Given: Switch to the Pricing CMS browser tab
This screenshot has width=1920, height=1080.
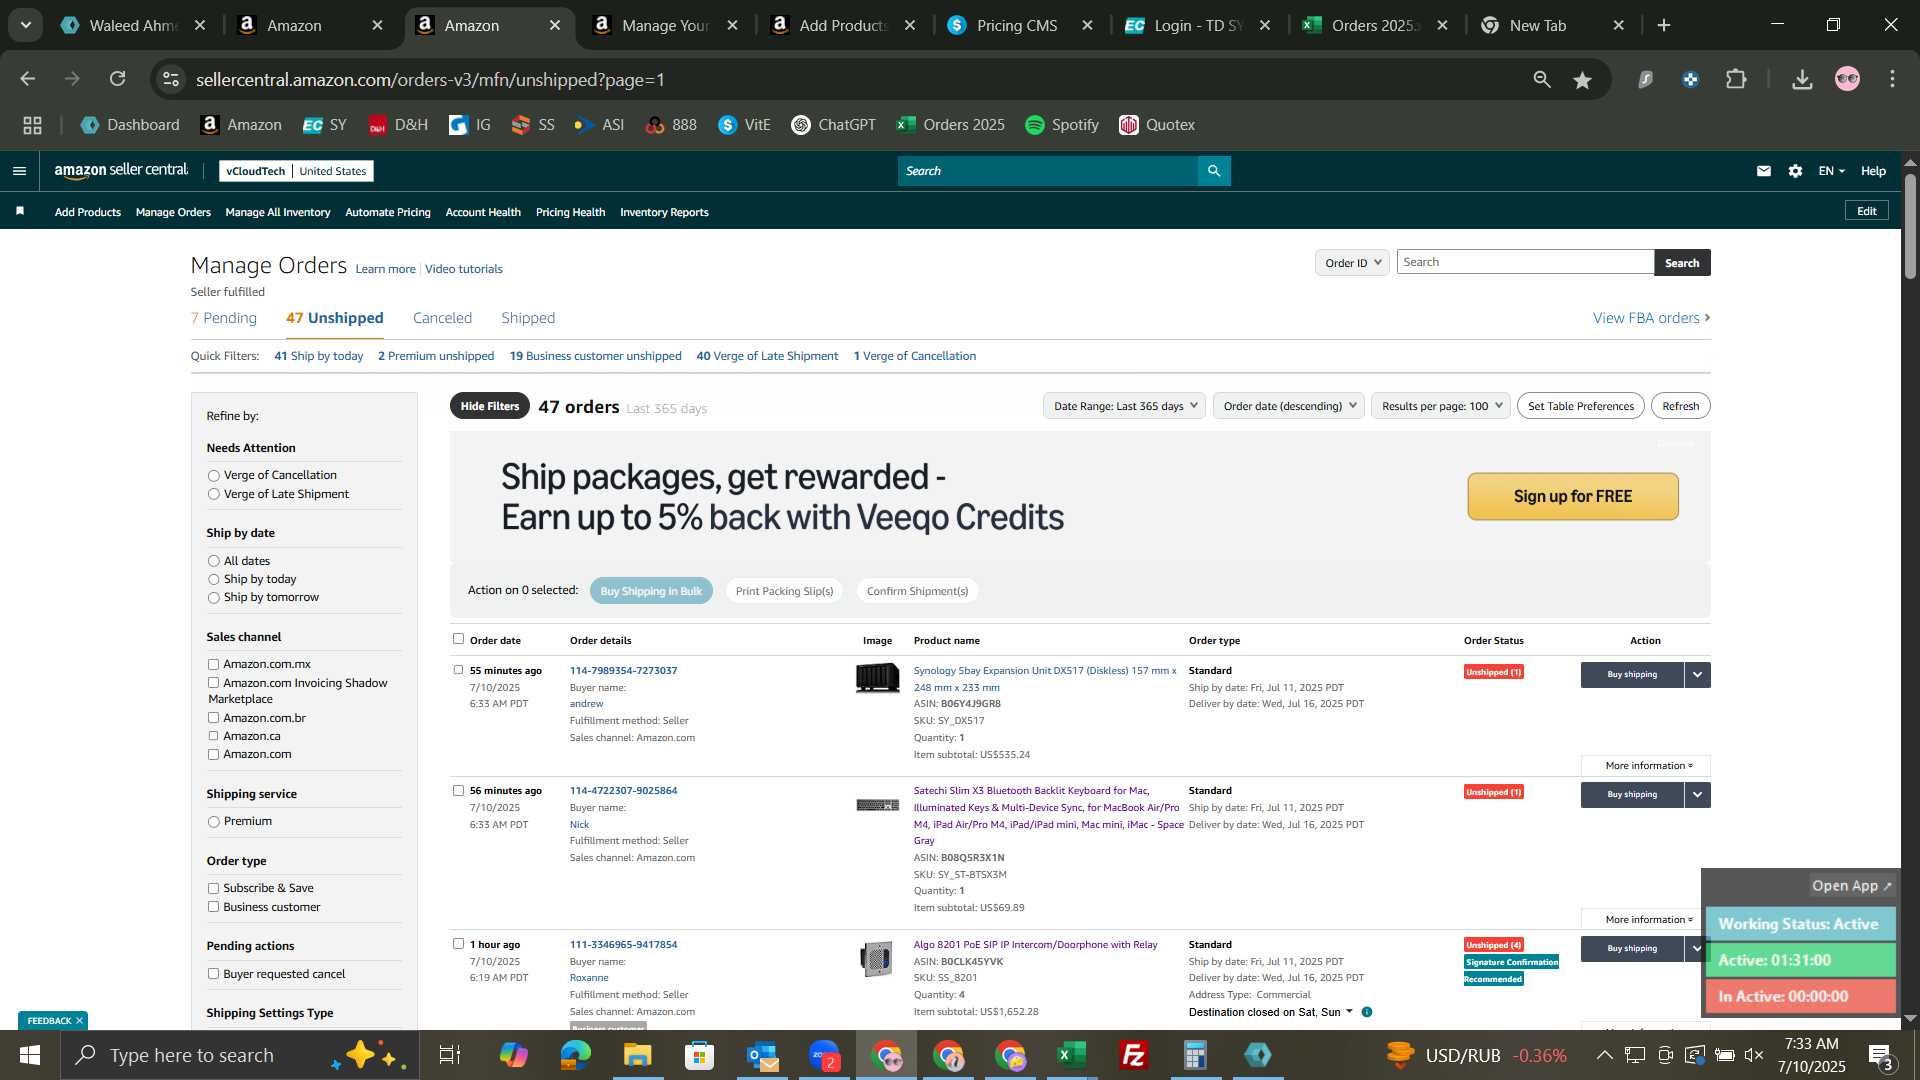Looking at the screenshot, I should pyautogui.click(x=1017, y=25).
